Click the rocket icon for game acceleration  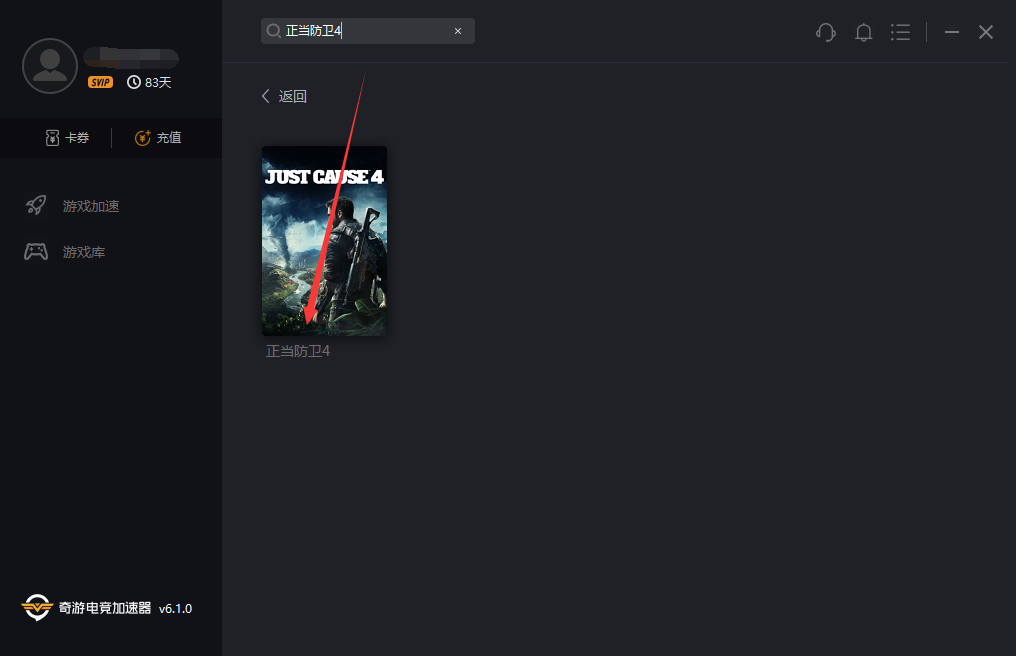[x=36, y=205]
